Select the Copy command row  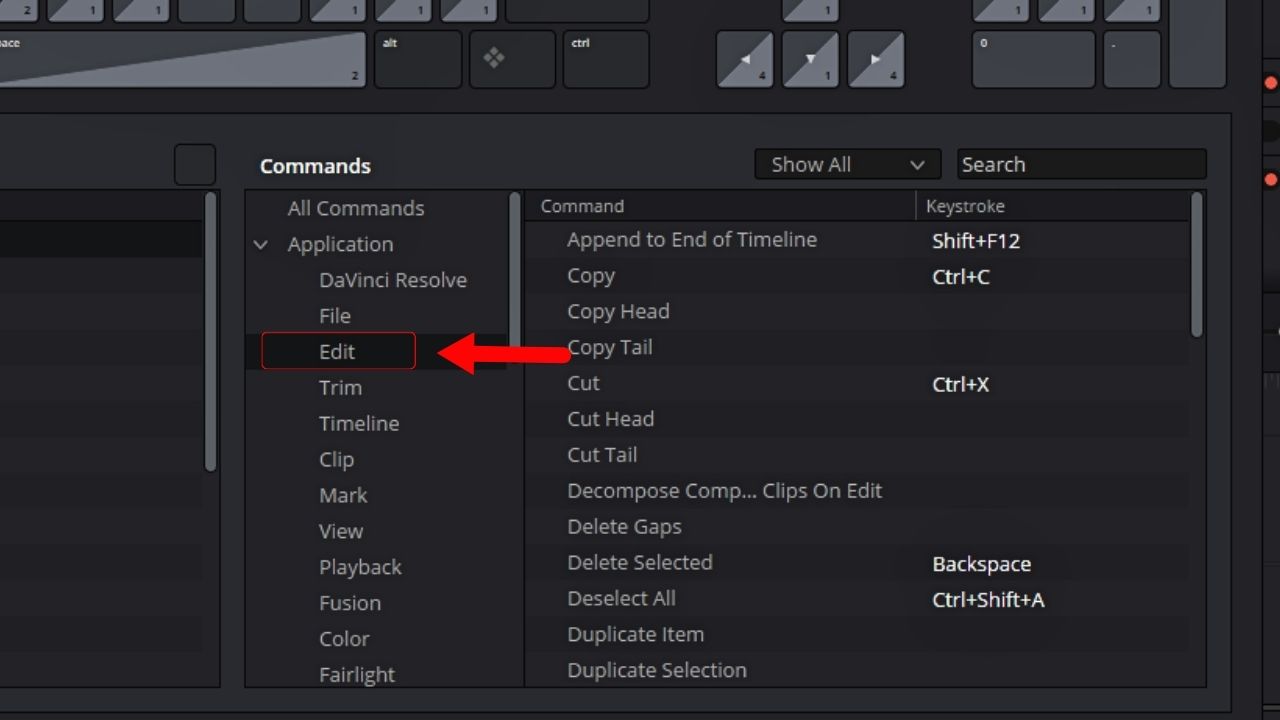[x=590, y=276]
